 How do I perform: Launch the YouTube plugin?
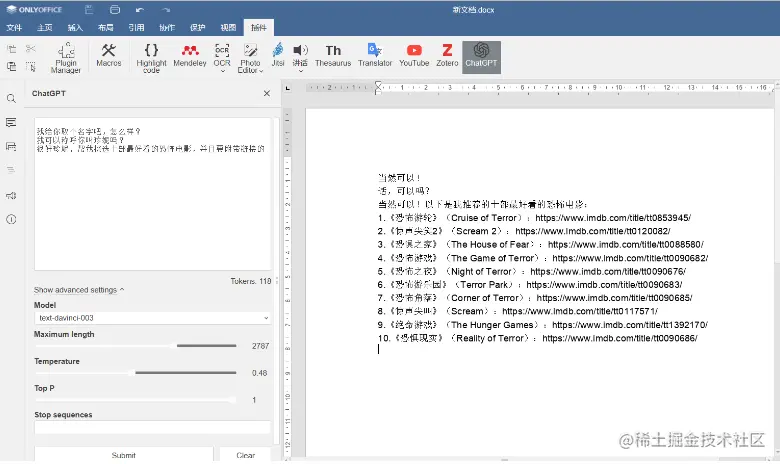tap(414, 55)
